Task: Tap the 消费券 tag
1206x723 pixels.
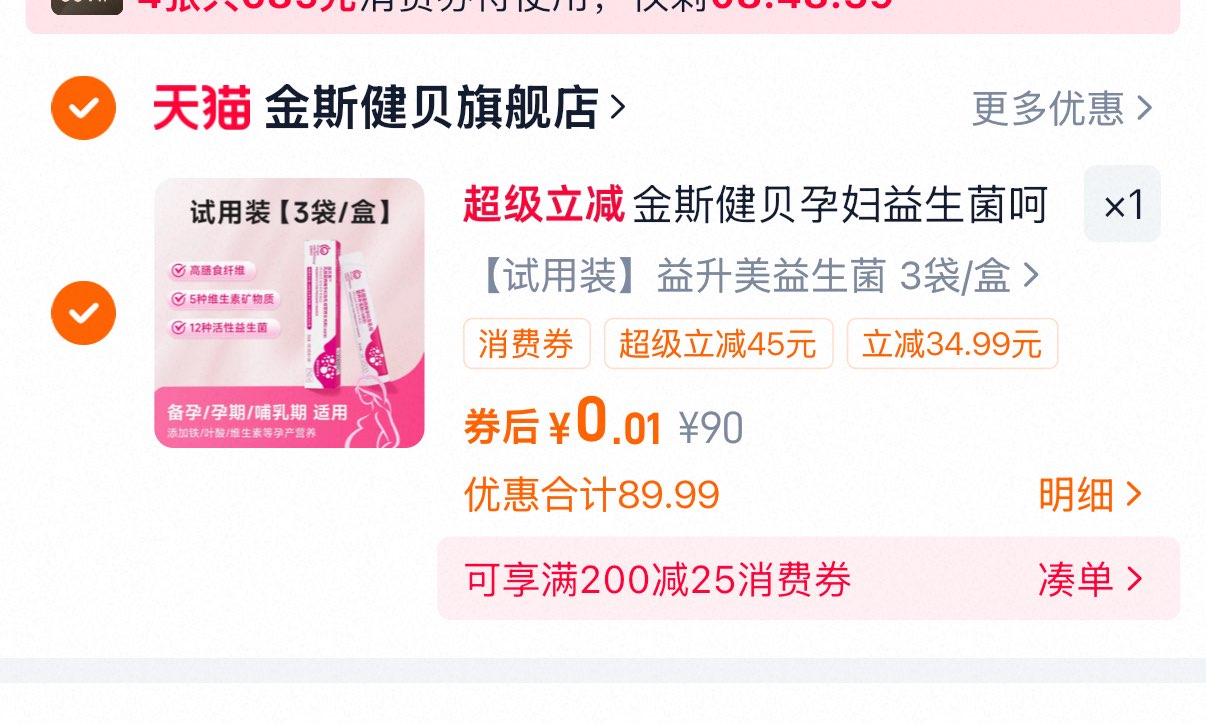Action: click(527, 344)
